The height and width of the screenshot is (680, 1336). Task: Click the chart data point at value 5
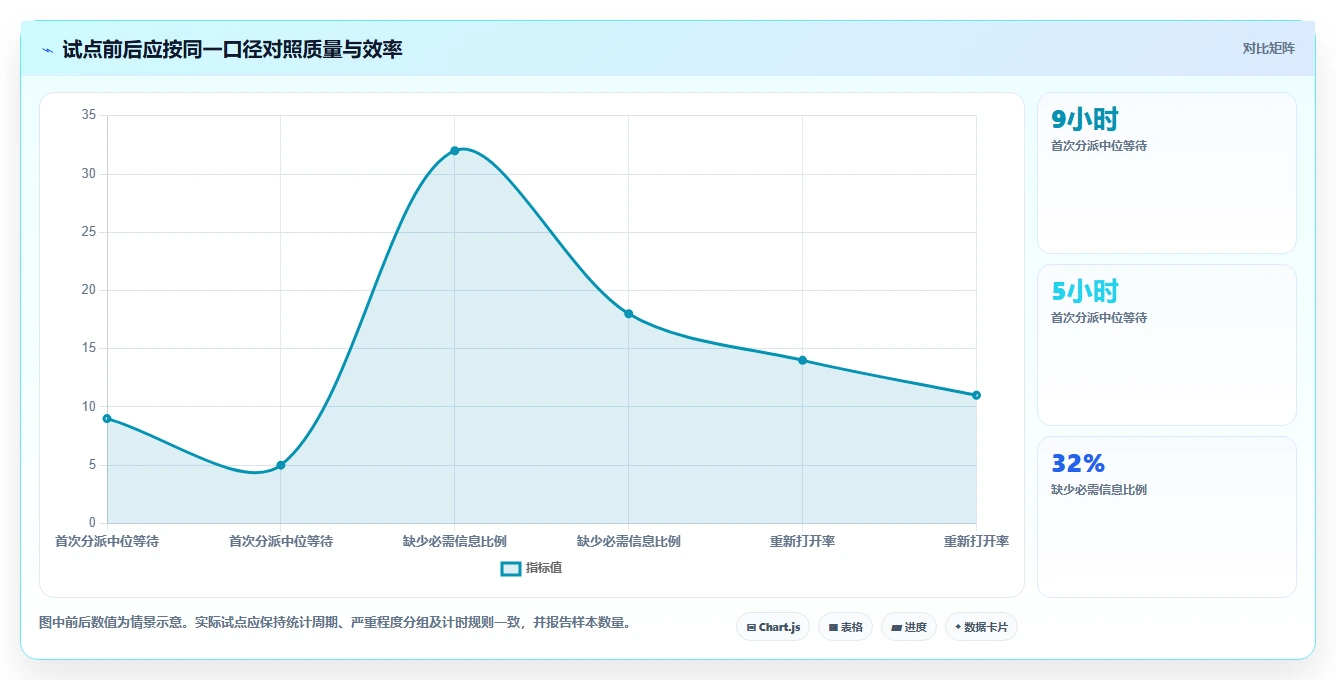coord(281,465)
